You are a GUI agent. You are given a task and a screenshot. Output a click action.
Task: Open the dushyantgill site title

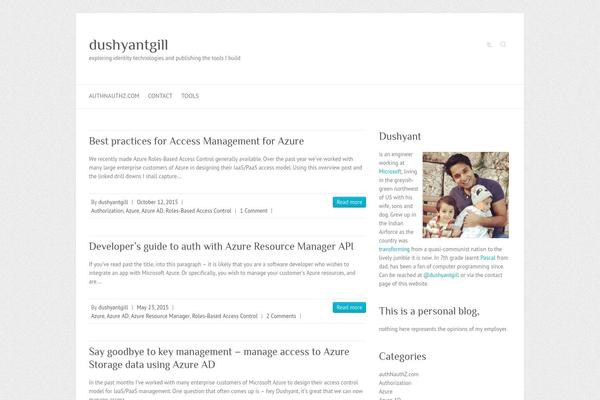tap(128, 45)
